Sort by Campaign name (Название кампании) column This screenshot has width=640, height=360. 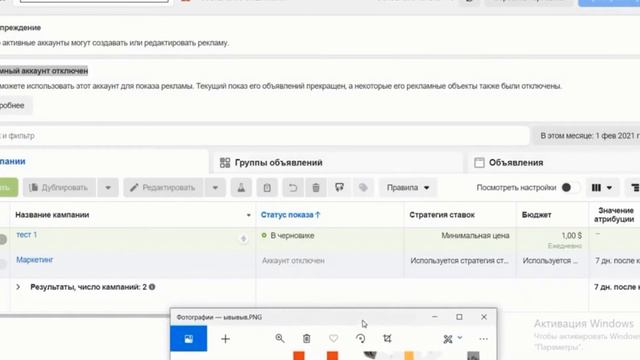click(x=52, y=215)
